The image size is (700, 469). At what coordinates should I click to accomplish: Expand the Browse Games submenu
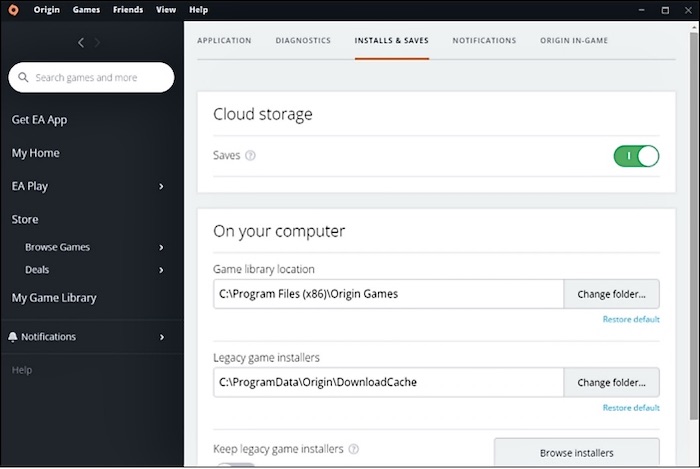click(x=162, y=248)
